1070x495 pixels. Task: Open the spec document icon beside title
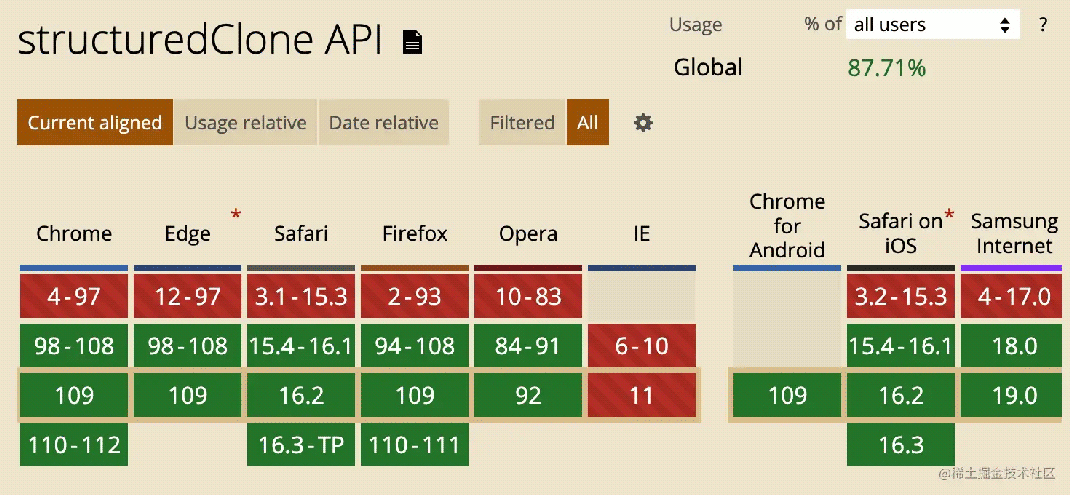pos(412,42)
